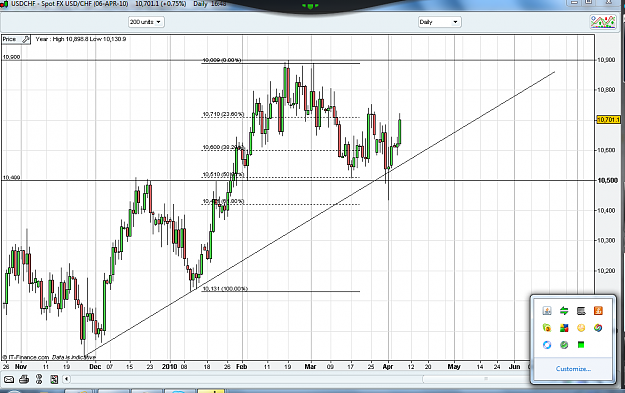Viewport: 625px width, 393px height.
Task: Click the 10,131 (100.00%) Fibonacci label
Action: tap(225, 288)
